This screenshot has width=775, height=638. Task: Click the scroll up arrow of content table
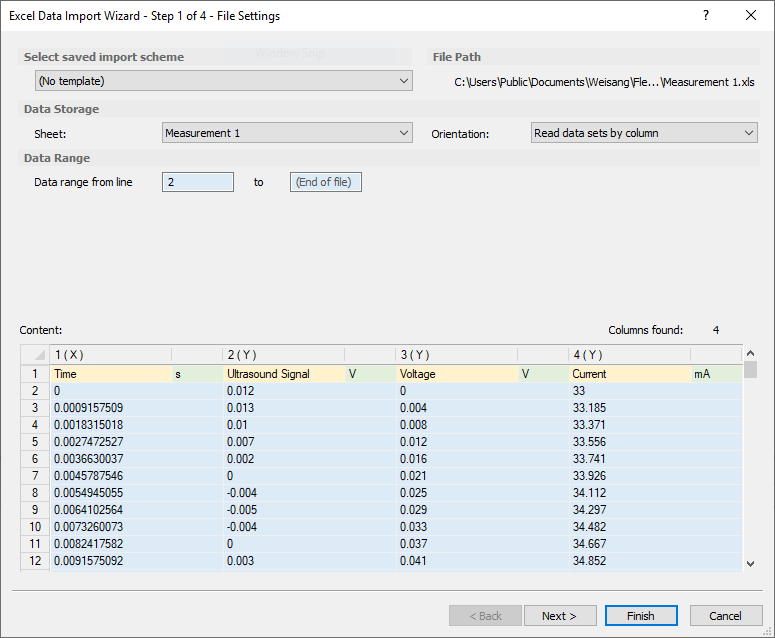point(750,353)
